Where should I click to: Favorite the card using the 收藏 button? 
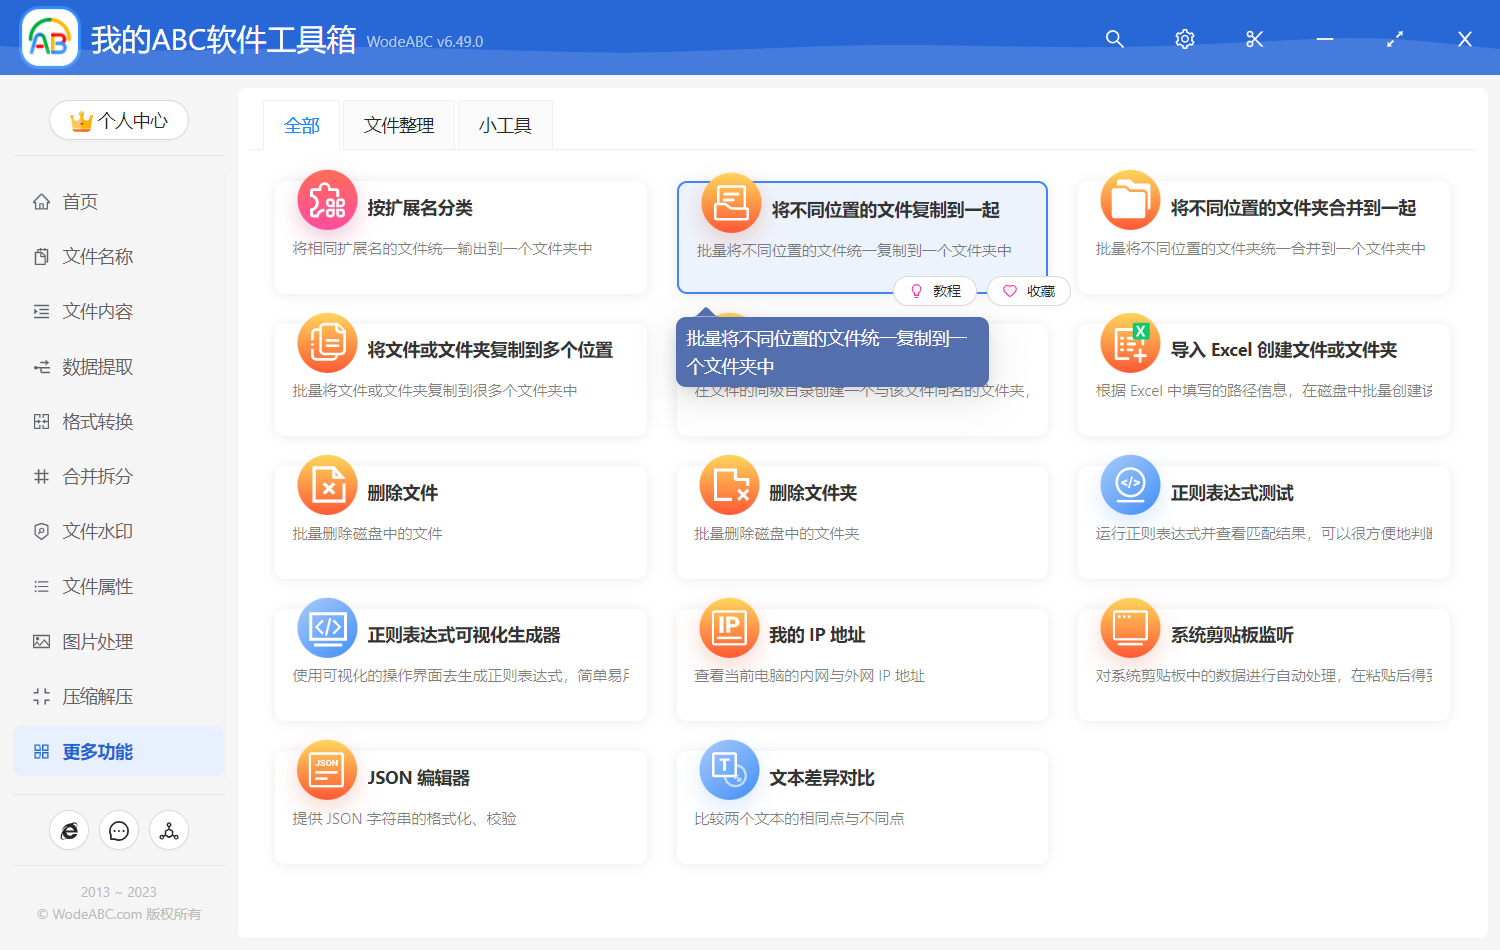click(1029, 291)
